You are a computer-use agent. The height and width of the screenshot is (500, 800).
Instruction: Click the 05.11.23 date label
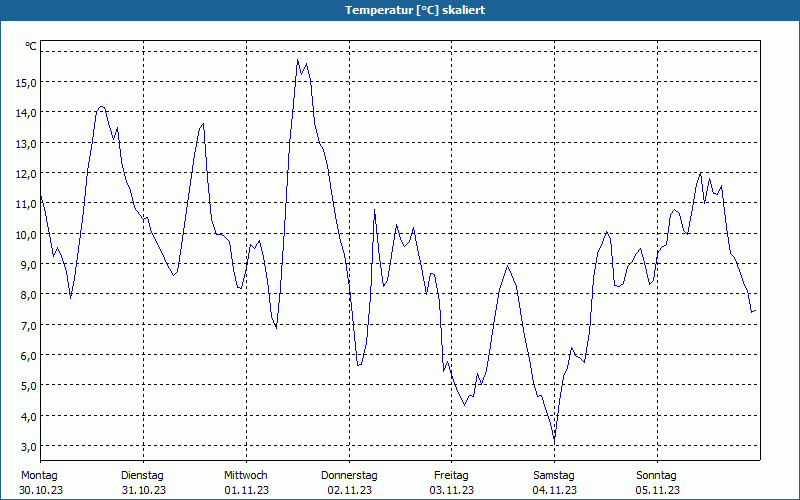[x=658, y=490]
